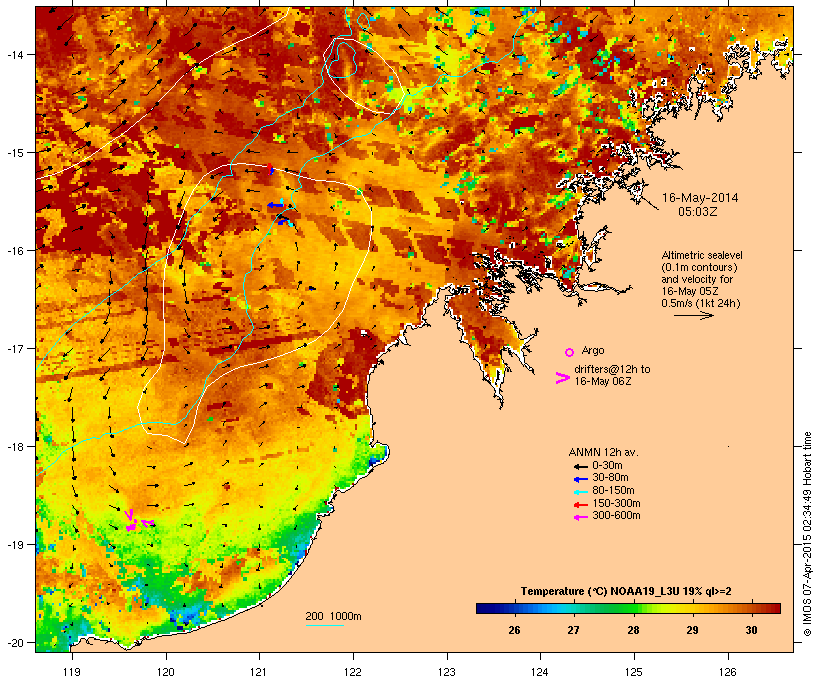Click the cyan 80-150m legend arrow
This screenshot has height=680, width=820.
pyautogui.click(x=580, y=492)
